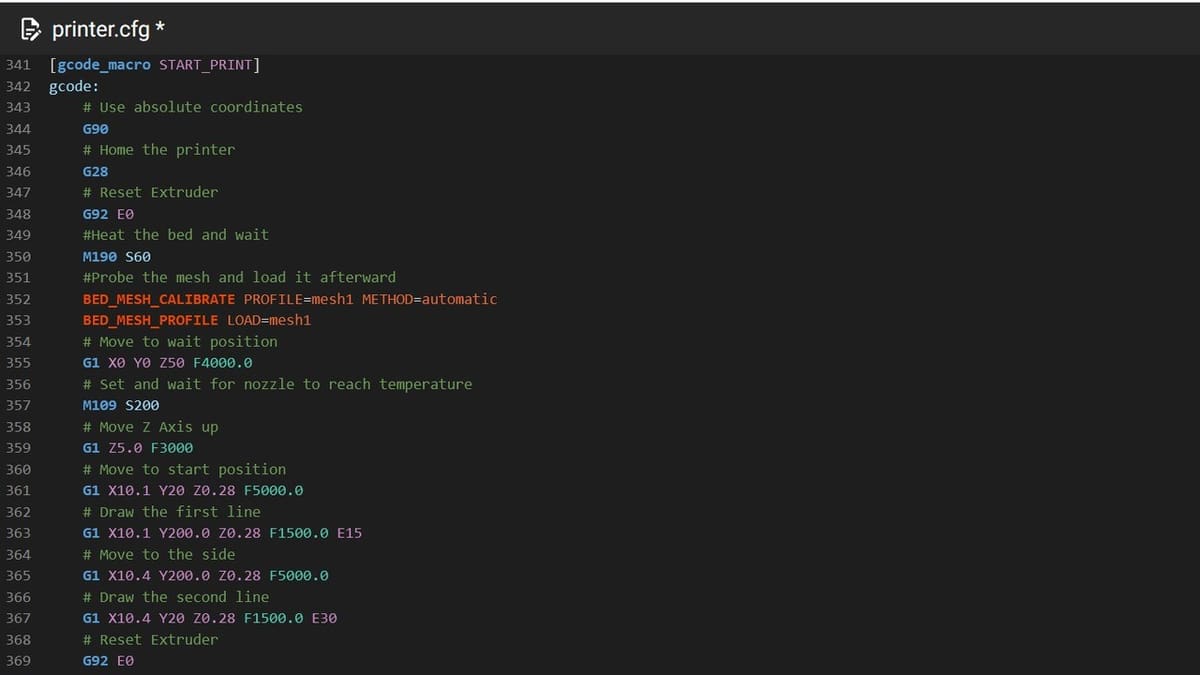Place cursor on the G90 command

96,129
